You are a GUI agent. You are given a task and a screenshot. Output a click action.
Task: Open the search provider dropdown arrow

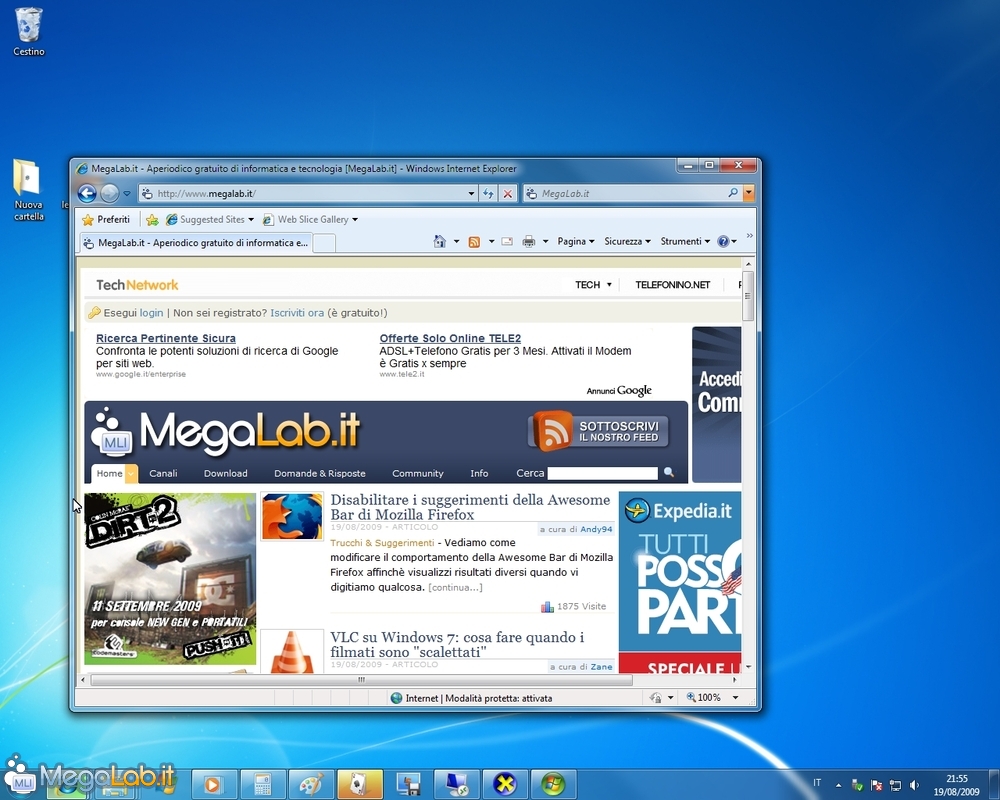pyautogui.click(x=749, y=193)
